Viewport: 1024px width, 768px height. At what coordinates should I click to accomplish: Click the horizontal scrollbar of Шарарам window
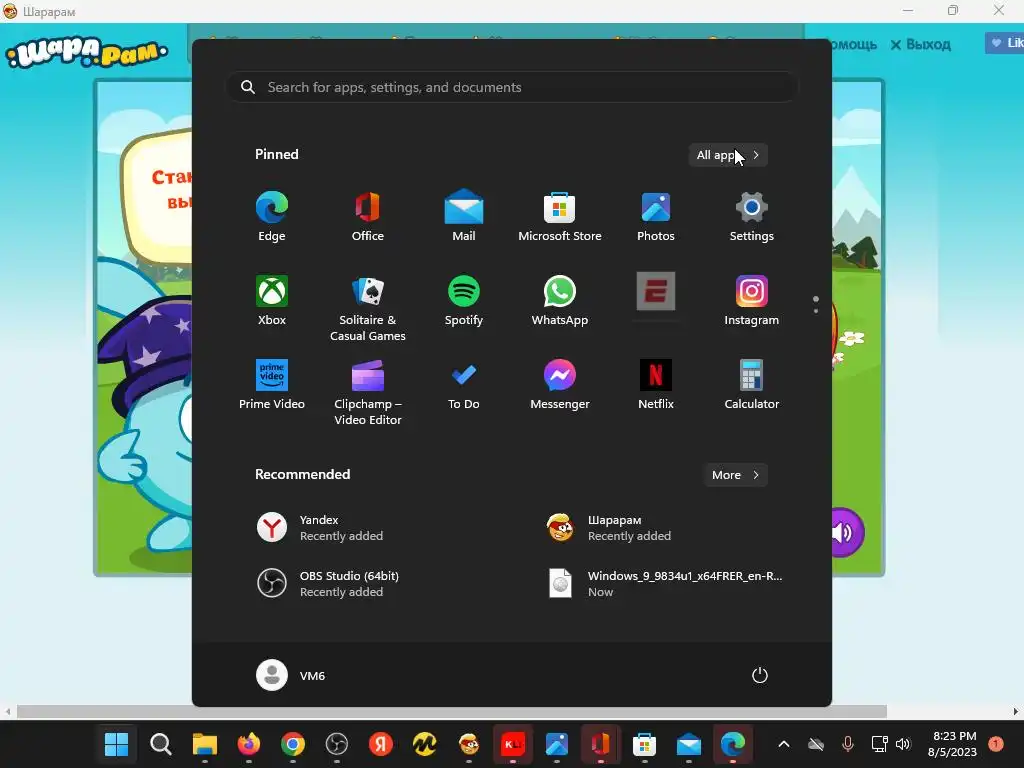452,711
